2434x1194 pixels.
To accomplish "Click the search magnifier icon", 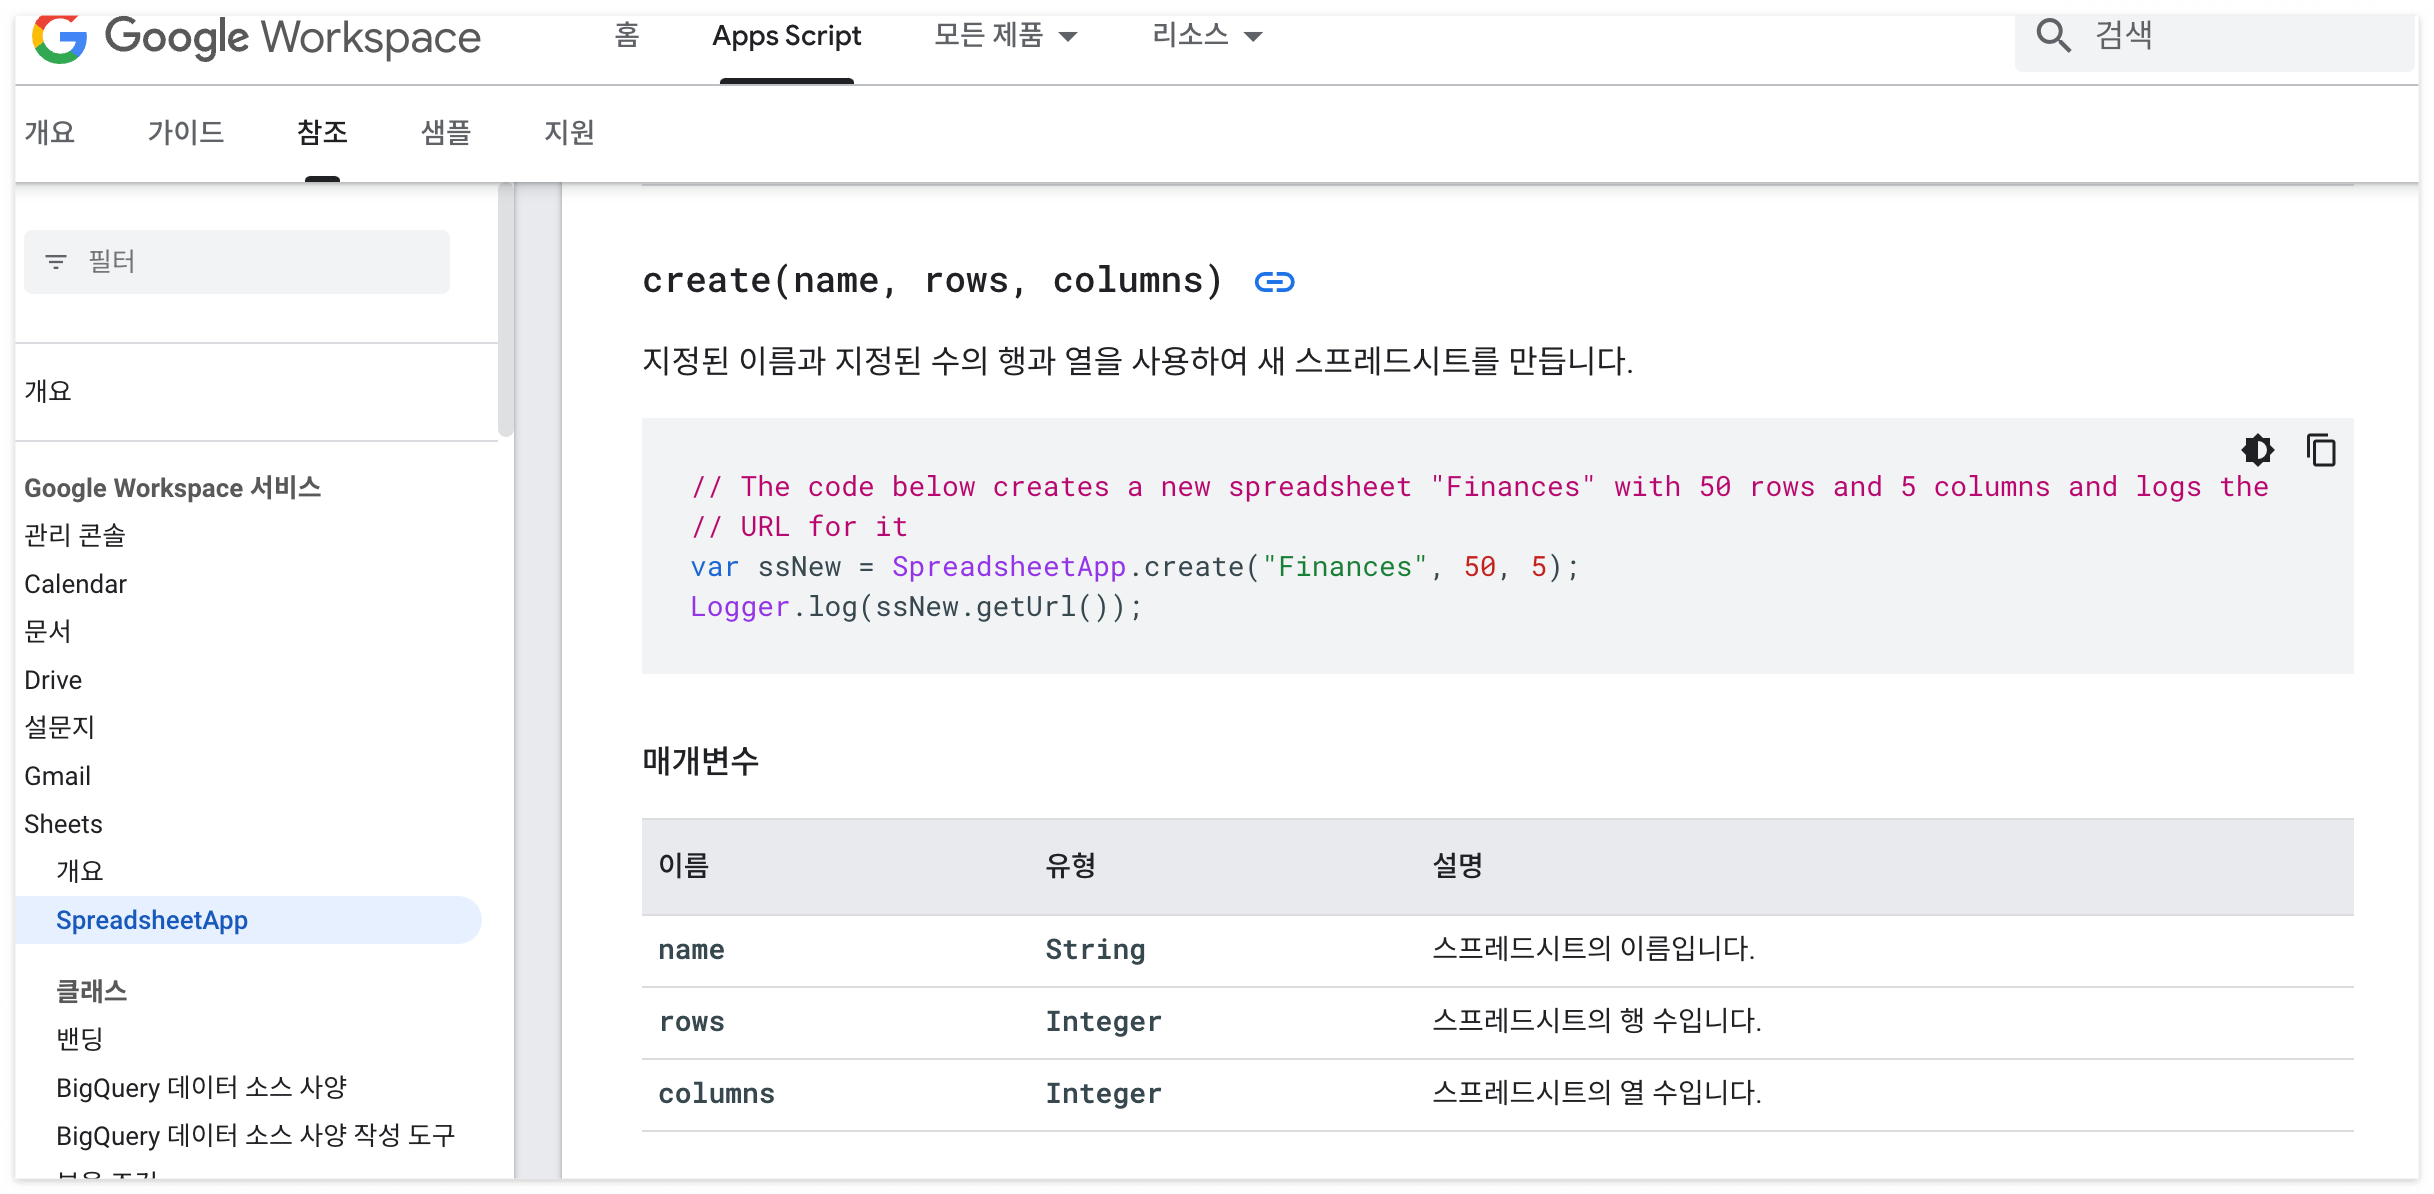I will [x=2053, y=36].
